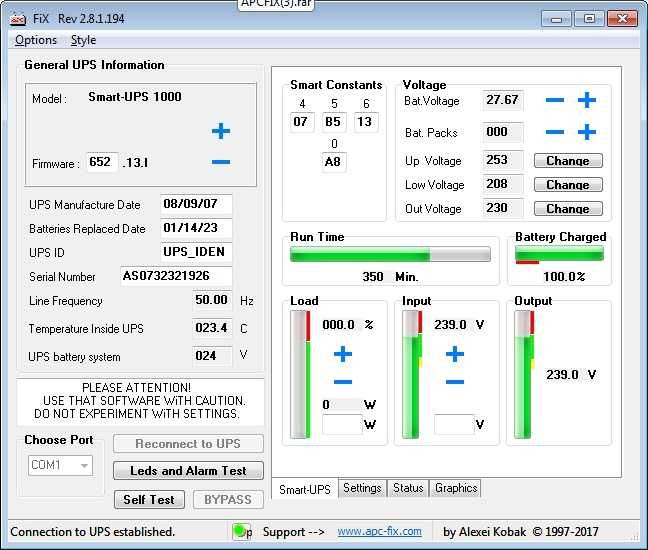Click the plus icon next to Model
This screenshot has height=550, width=648.
(x=221, y=131)
